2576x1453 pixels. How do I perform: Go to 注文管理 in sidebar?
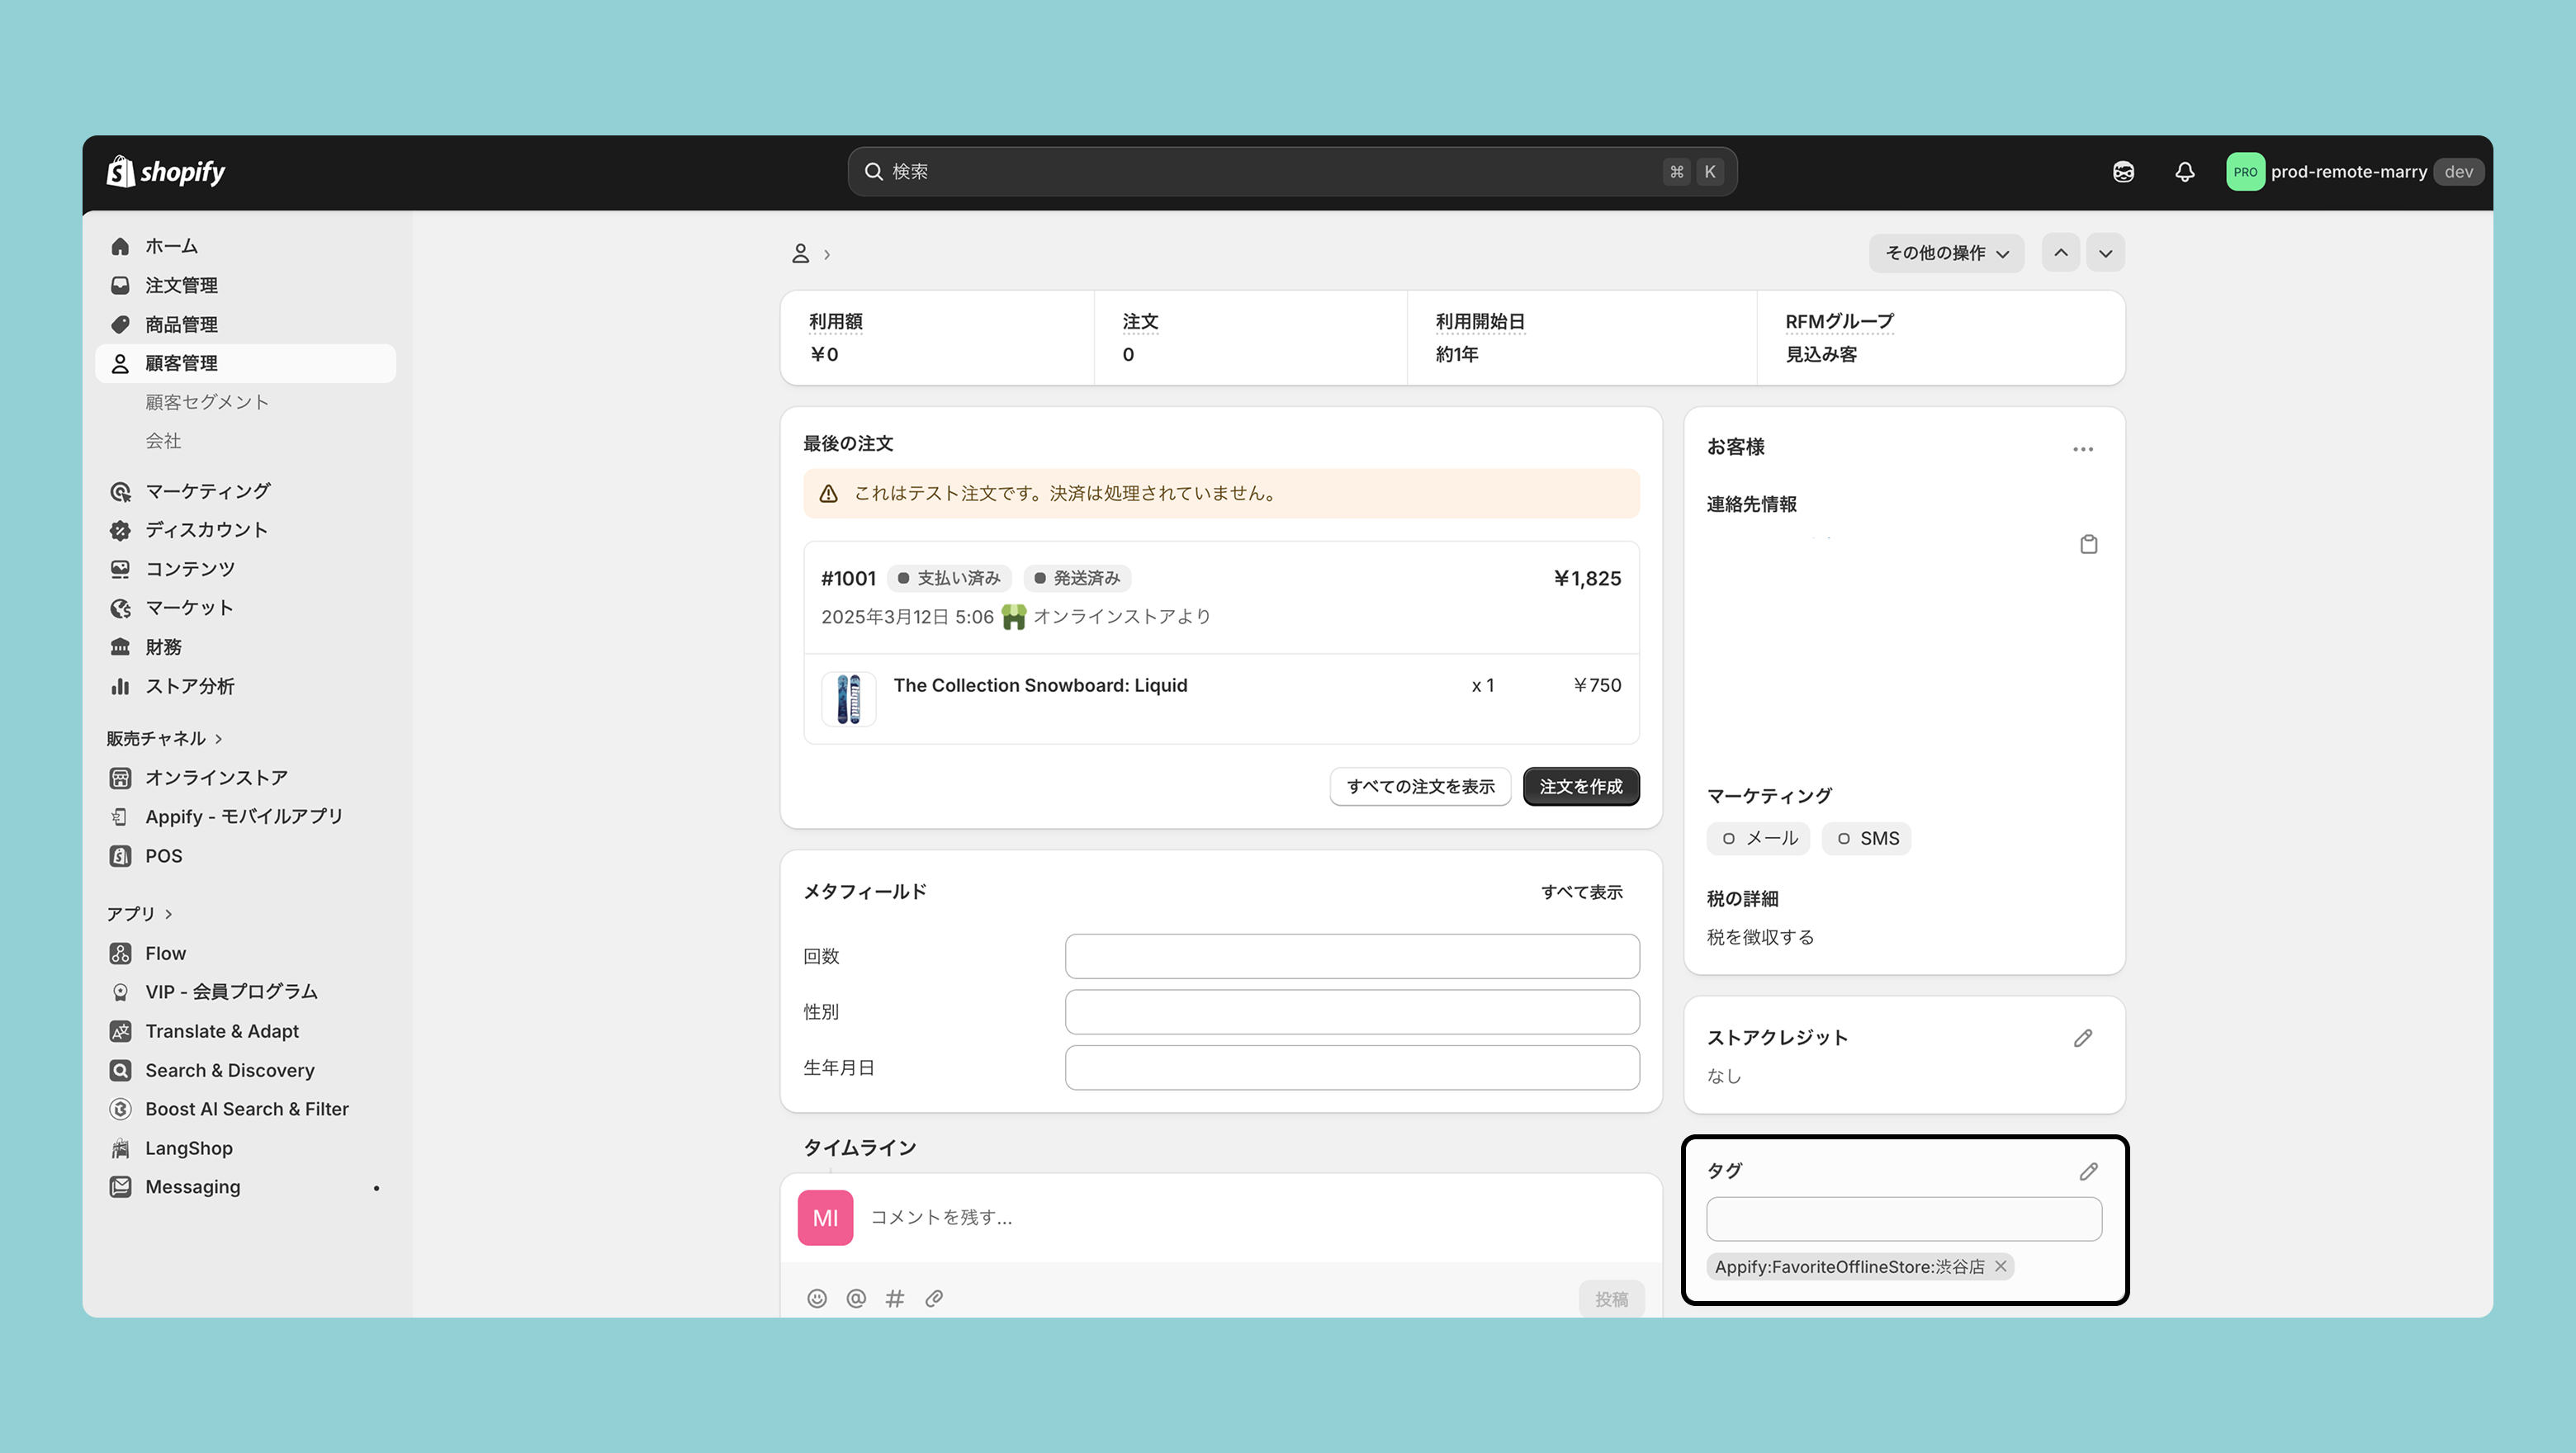[181, 285]
